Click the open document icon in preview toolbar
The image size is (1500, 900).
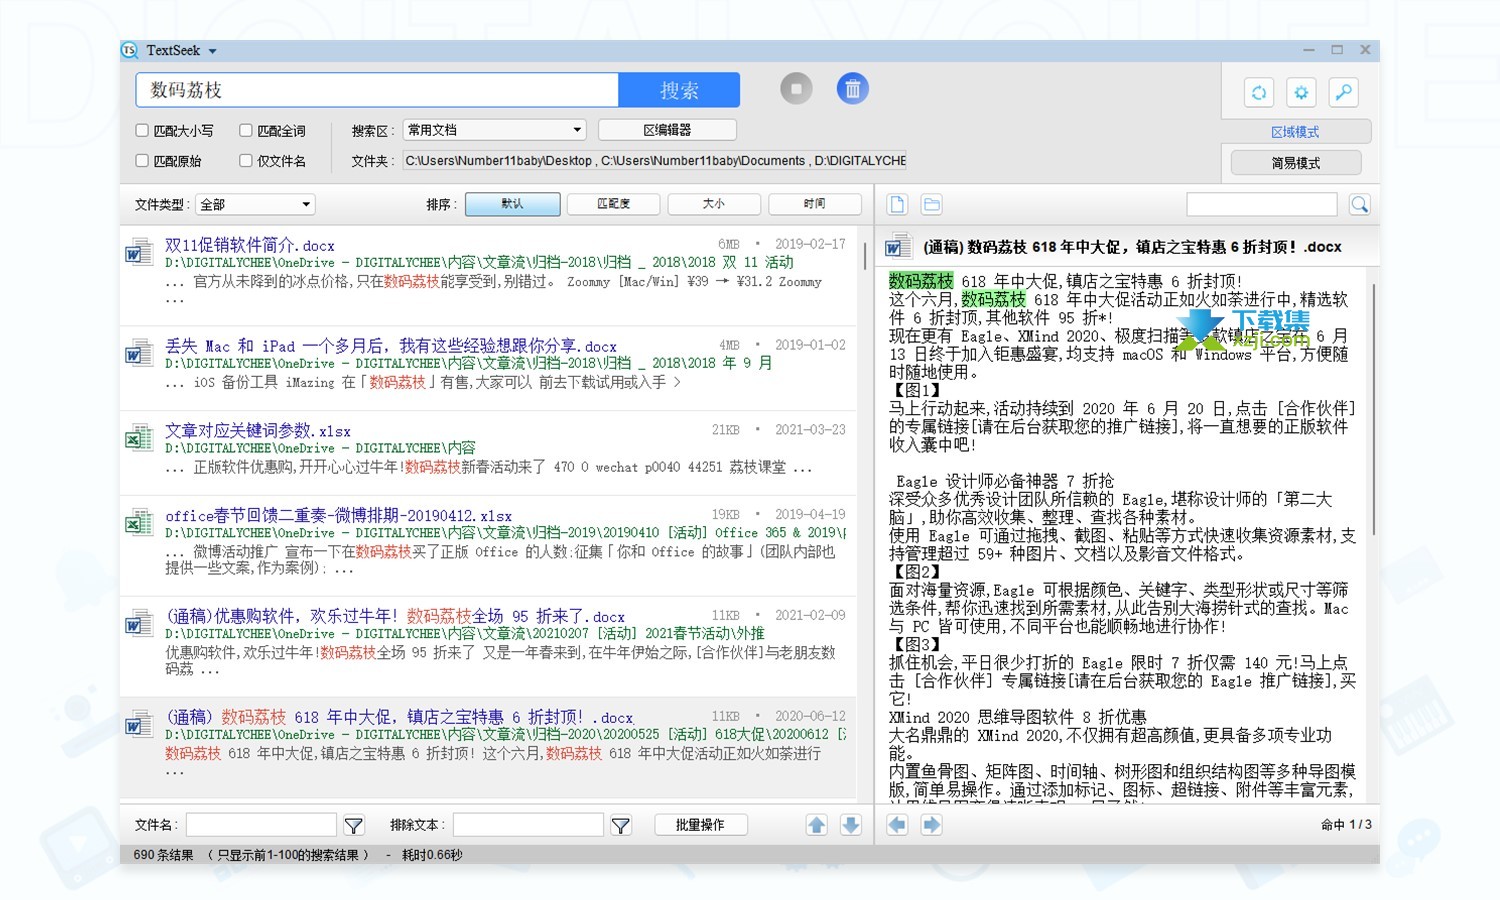coord(897,204)
